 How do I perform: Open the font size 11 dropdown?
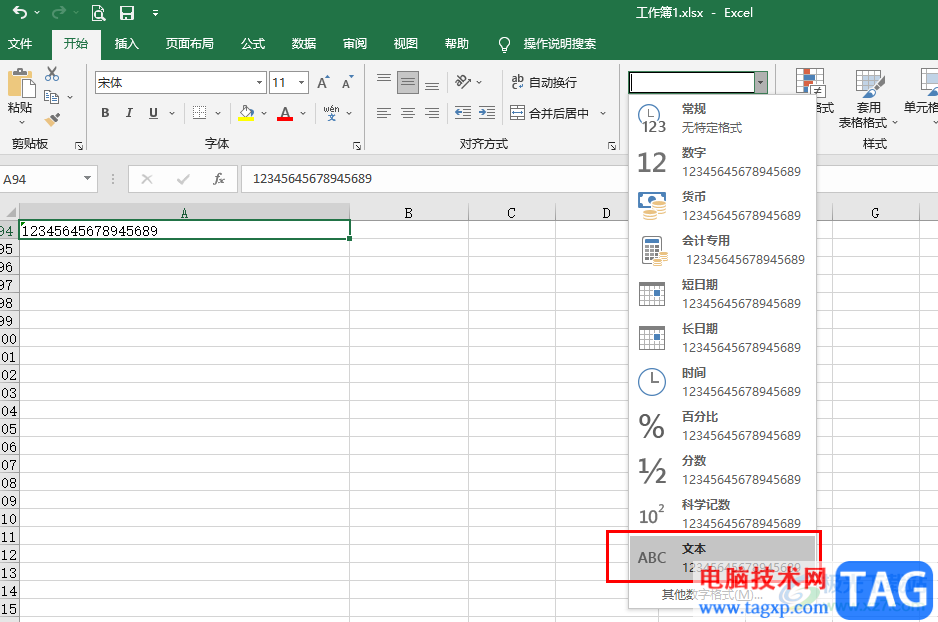[x=302, y=83]
